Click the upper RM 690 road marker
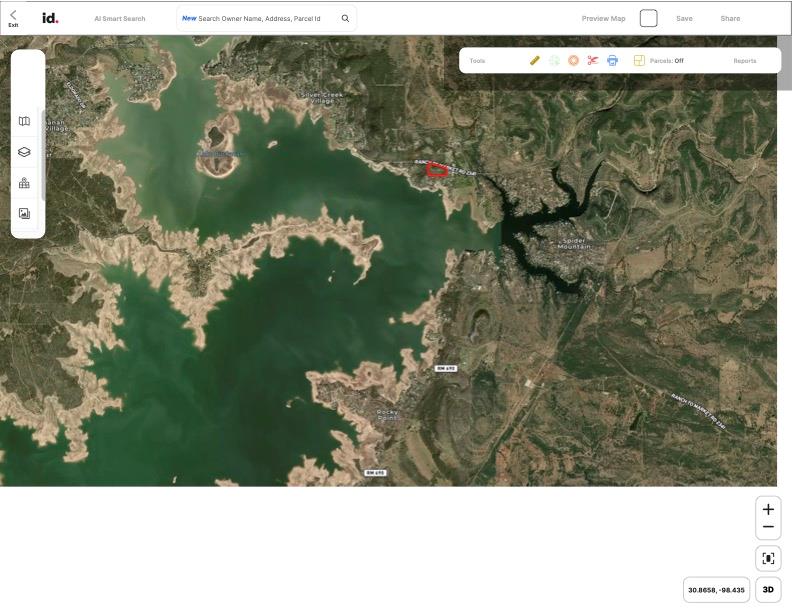Image resolution: width=792 pixels, height=612 pixels. click(x=446, y=369)
